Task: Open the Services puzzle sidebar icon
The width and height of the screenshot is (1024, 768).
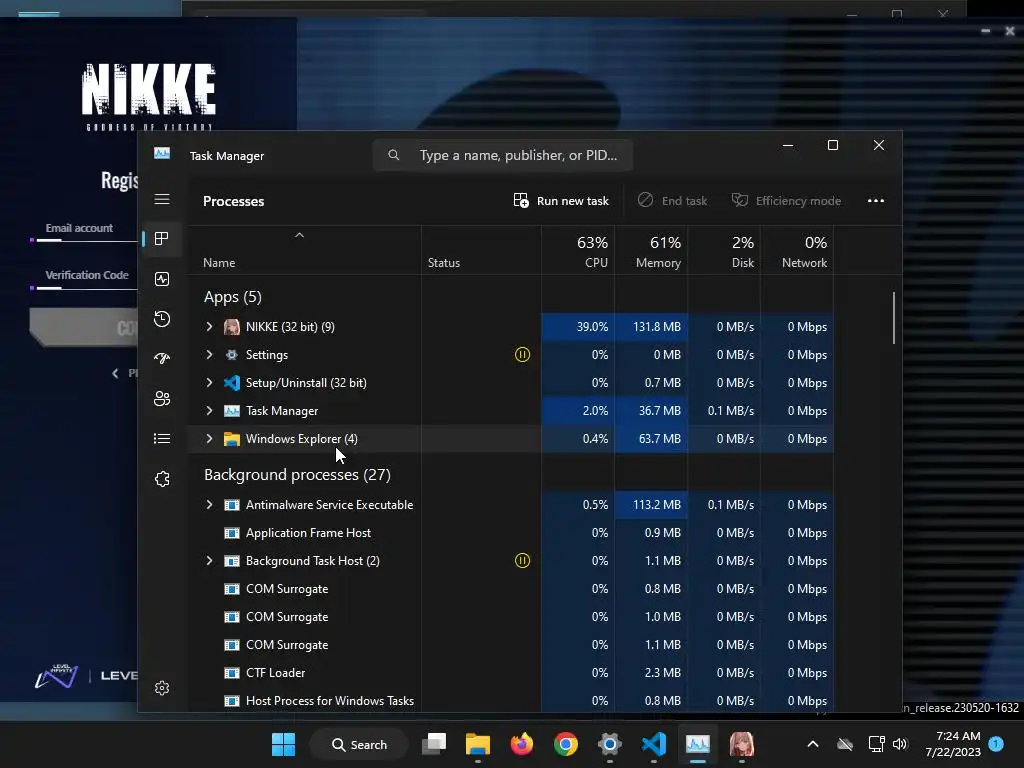Action: point(162,479)
